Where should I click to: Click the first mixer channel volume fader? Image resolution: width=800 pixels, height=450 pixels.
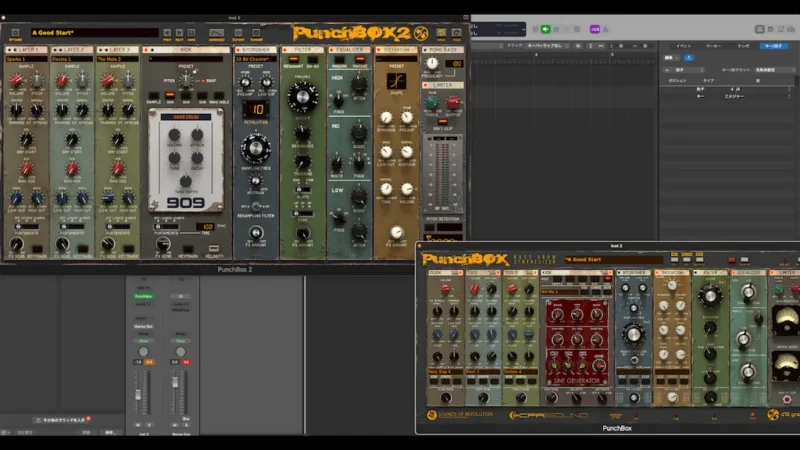tap(138, 395)
